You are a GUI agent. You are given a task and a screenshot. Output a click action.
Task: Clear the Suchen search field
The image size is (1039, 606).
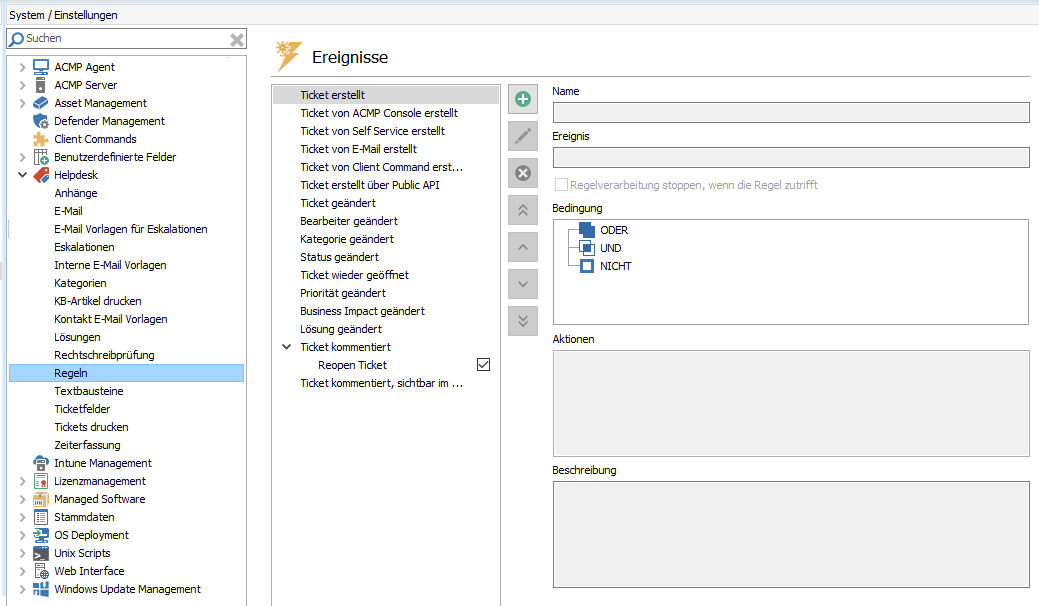tap(237, 38)
